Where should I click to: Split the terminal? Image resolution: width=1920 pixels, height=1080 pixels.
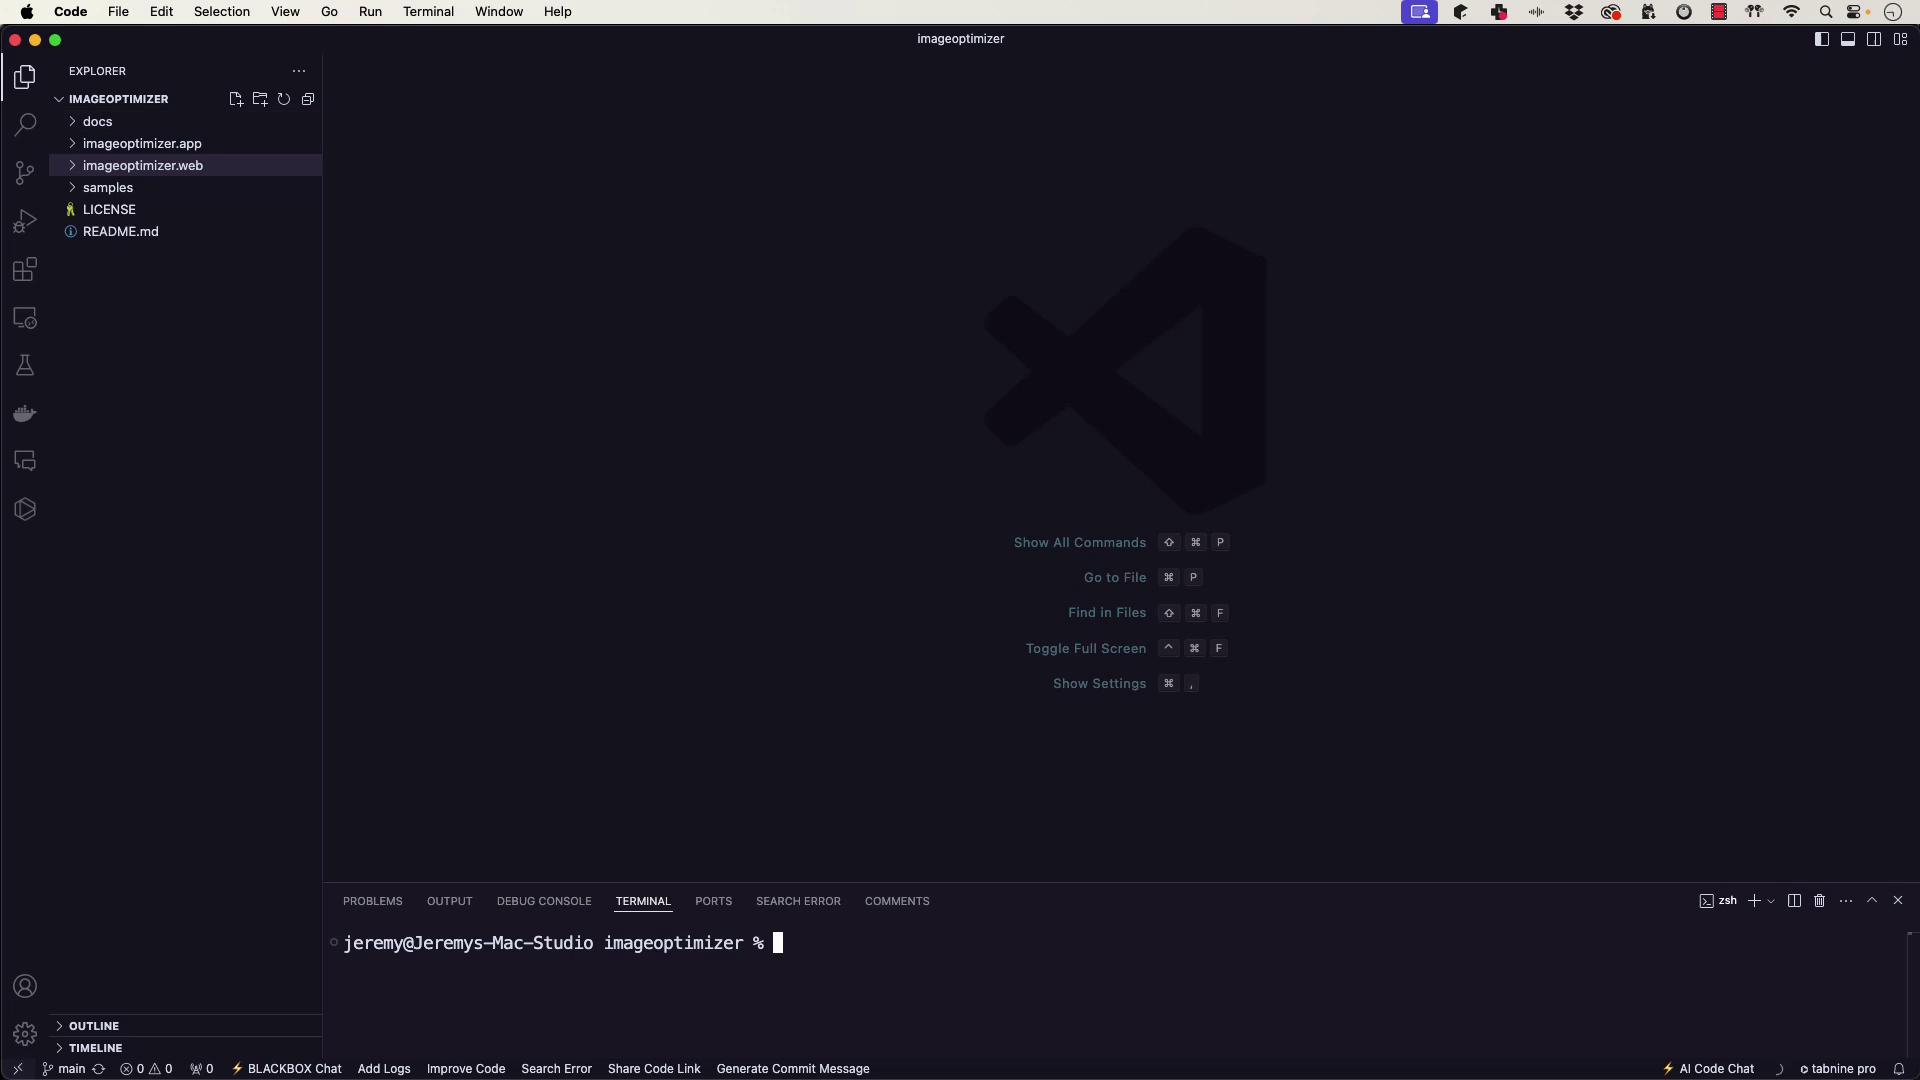pyautogui.click(x=1794, y=901)
